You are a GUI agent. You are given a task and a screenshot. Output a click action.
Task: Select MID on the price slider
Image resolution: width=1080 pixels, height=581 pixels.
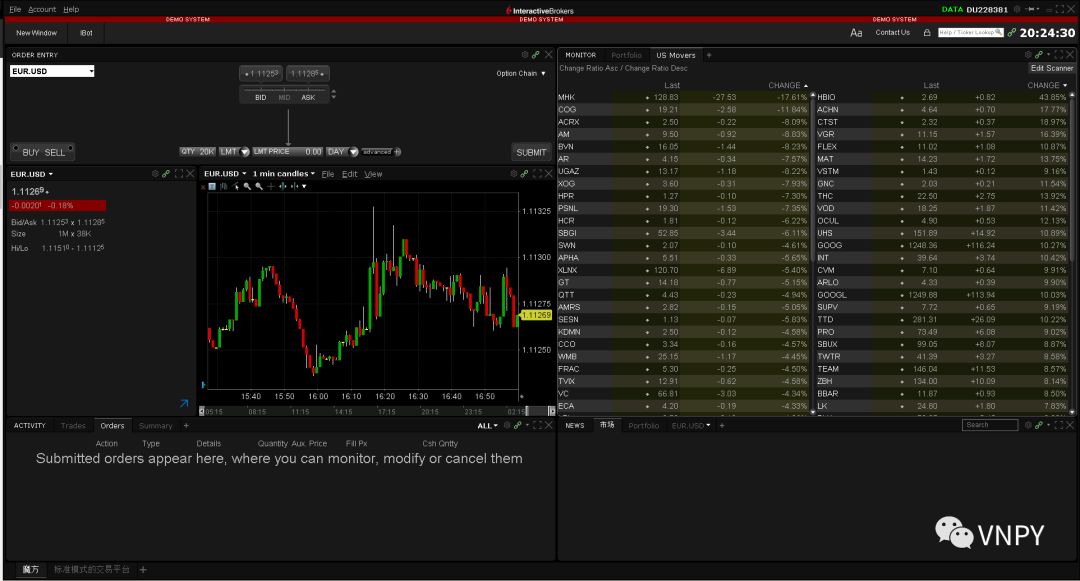pos(284,98)
